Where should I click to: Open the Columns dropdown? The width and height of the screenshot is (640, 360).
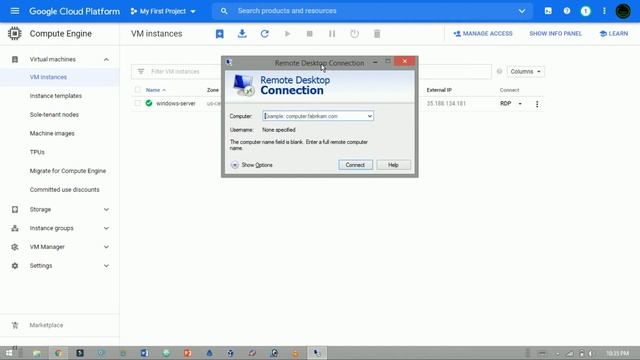(526, 71)
